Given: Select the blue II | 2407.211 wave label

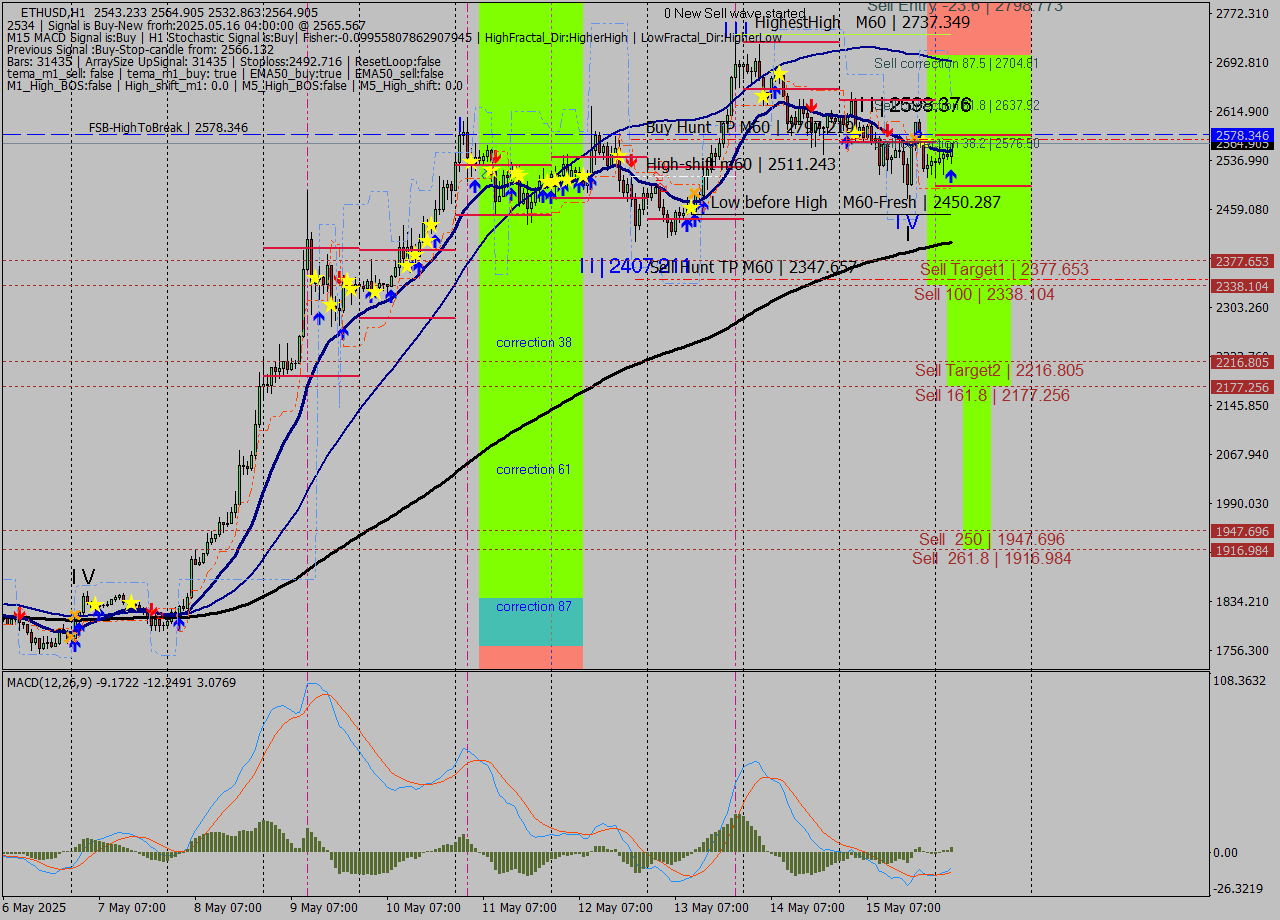Looking at the screenshot, I should (634, 266).
